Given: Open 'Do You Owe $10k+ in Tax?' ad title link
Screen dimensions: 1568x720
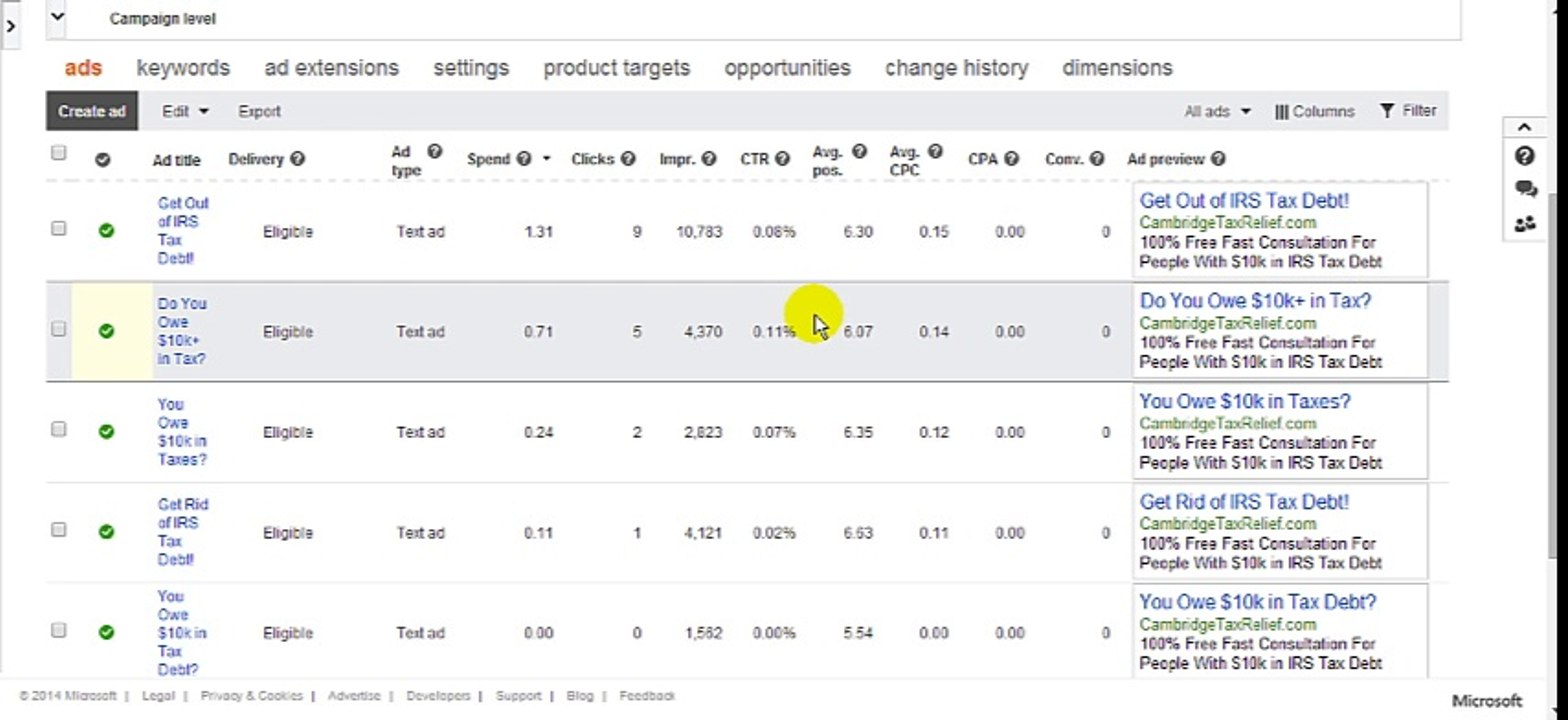Looking at the screenshot, I should pyautogui.click(x=182, y=331).
